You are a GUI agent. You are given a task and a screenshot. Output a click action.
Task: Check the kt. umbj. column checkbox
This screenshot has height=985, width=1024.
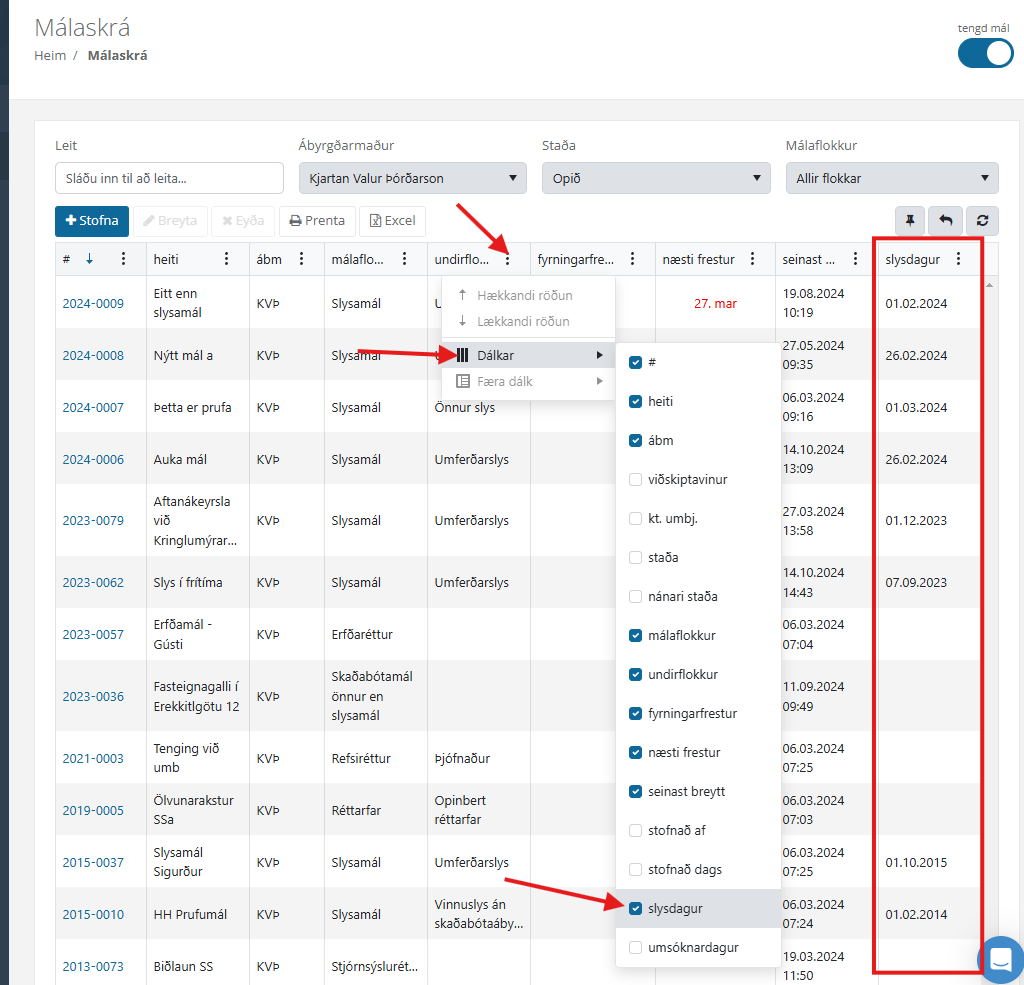click(635, 519)
